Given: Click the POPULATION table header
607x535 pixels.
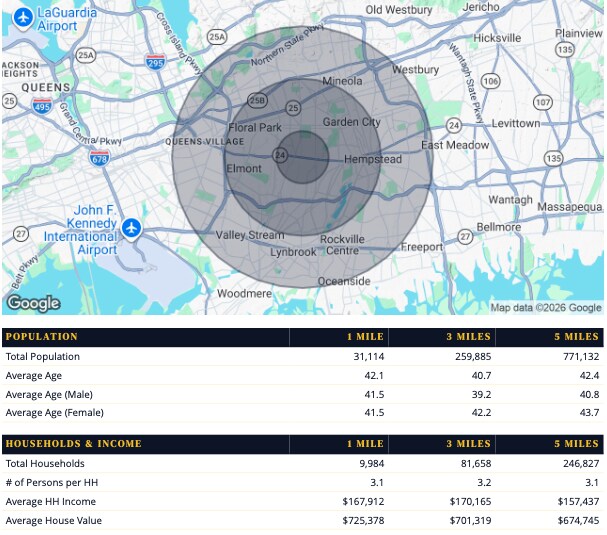Looking at the screenshot, I should [x=42, y=336].
